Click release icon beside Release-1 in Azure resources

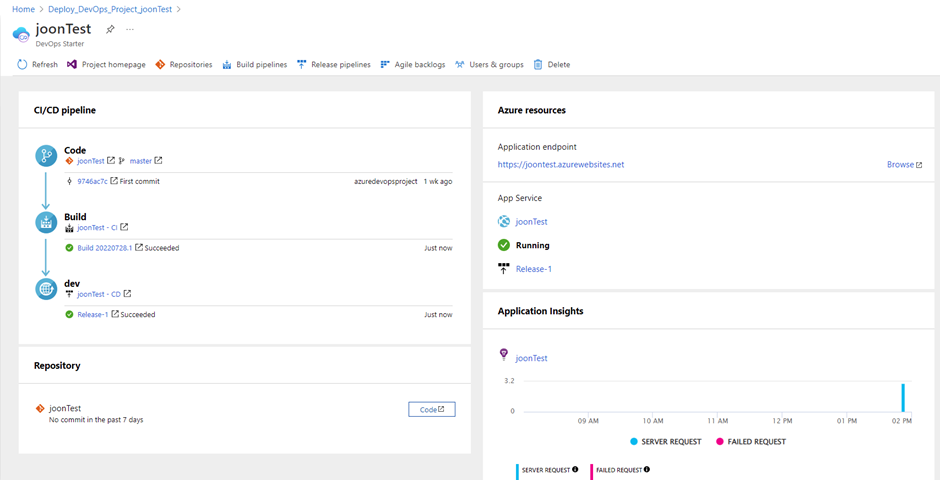click(504, 268)
